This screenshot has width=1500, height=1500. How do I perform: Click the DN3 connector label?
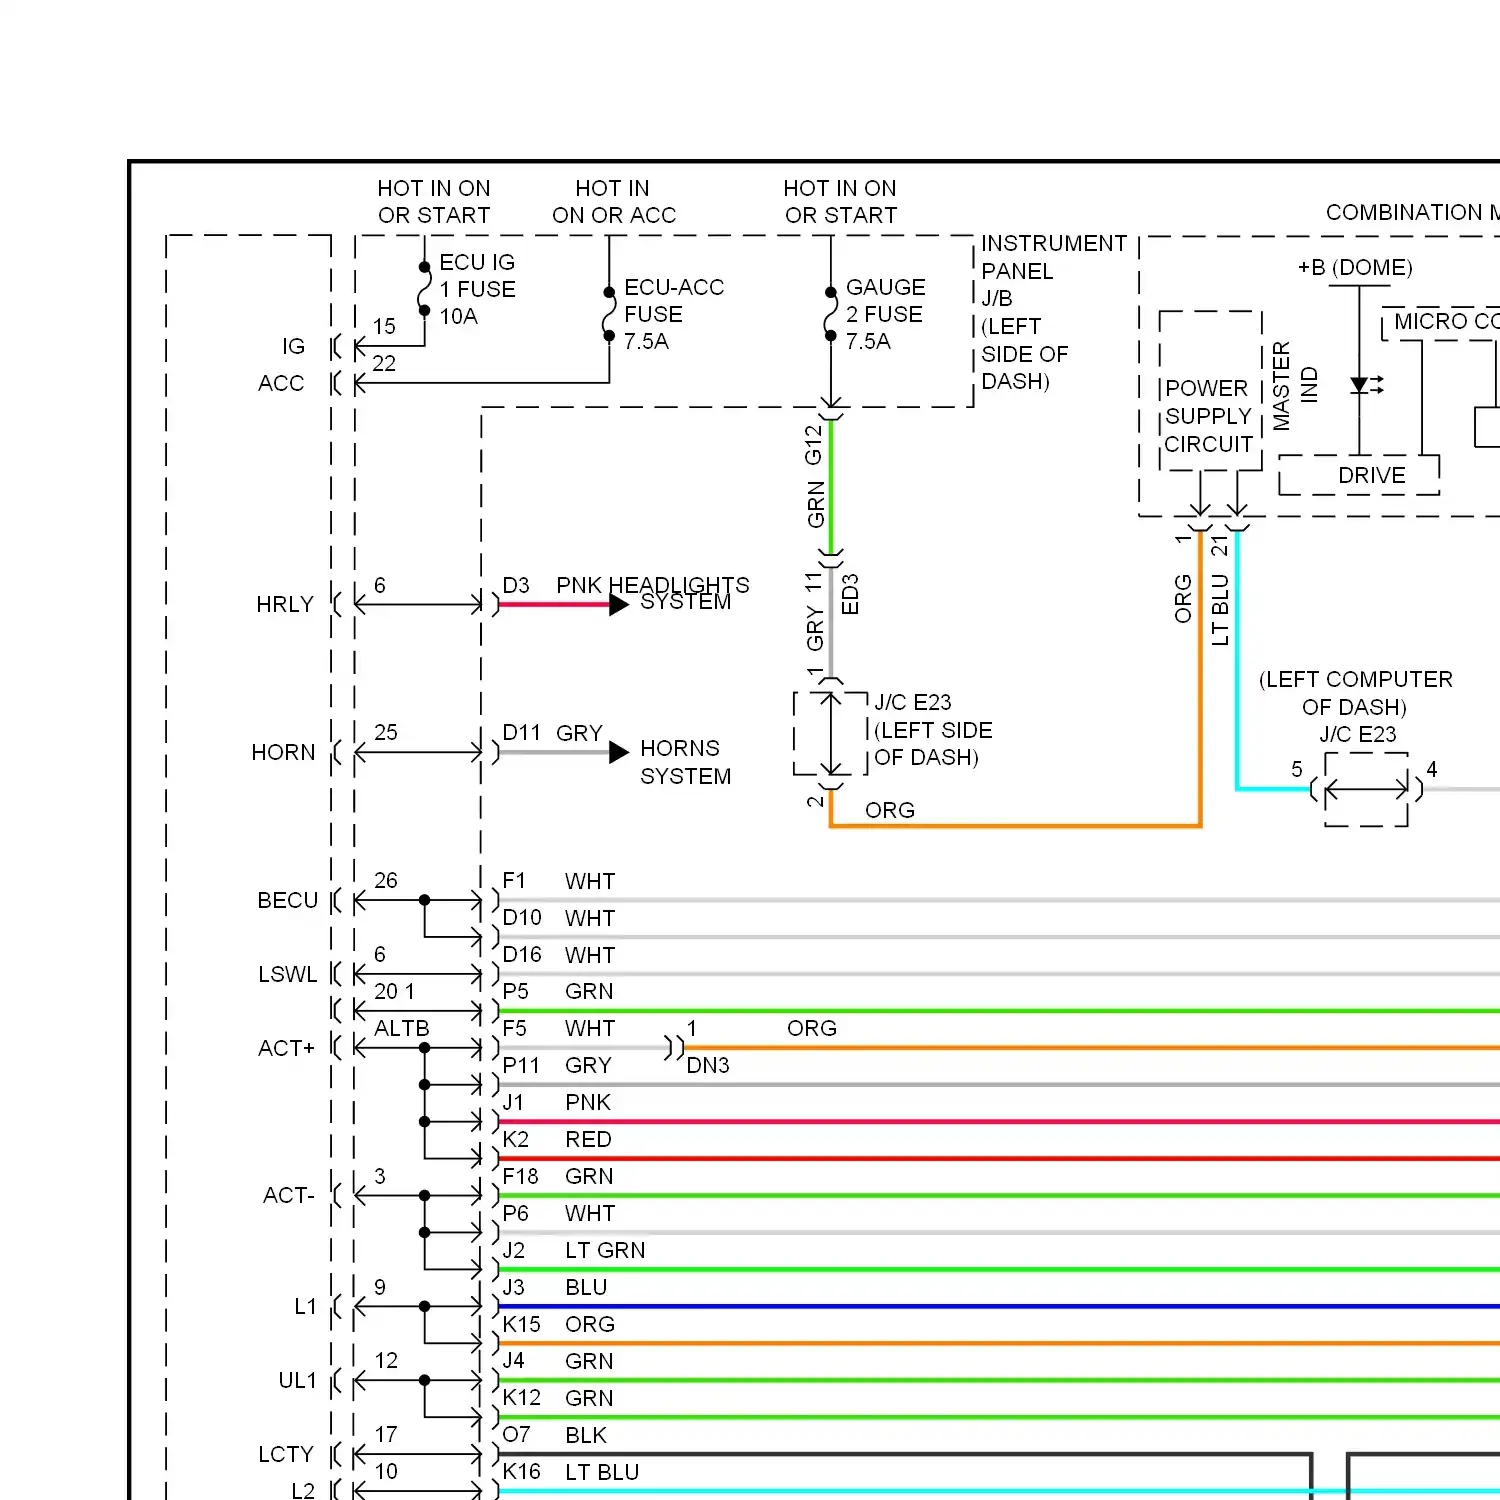tap(708, 1066)
